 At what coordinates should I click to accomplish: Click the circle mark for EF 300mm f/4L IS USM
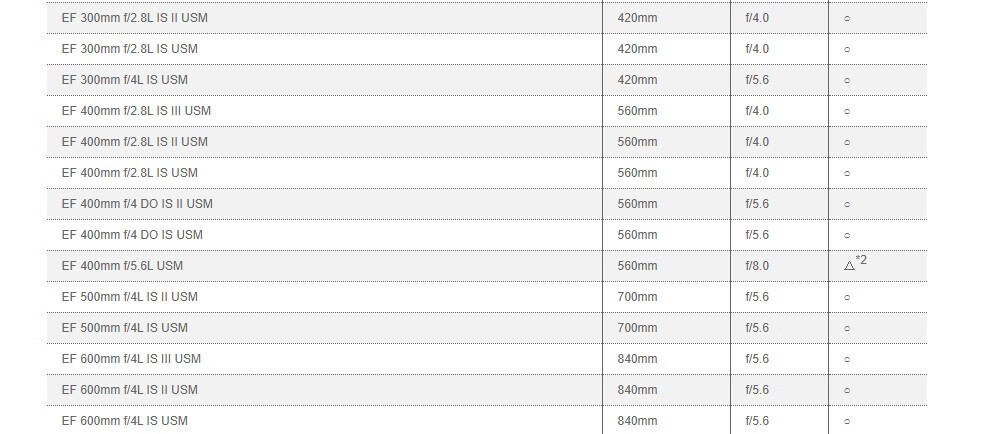[x=847, y=80]
